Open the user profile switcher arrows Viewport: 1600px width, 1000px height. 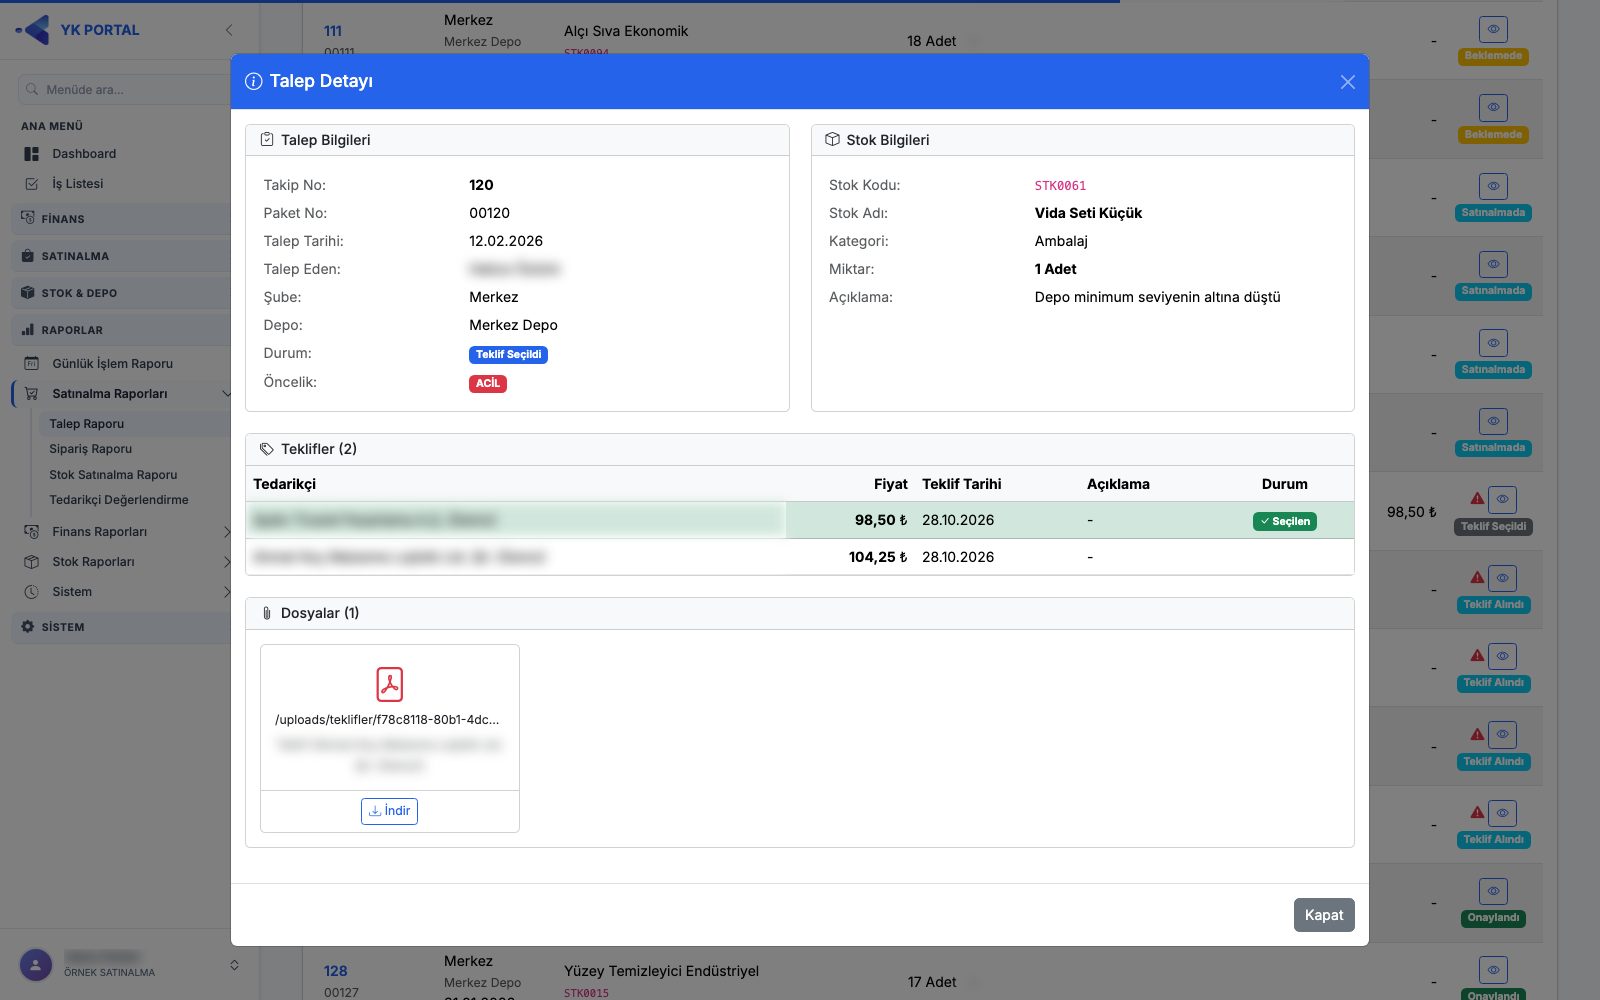tap(234, 965)
